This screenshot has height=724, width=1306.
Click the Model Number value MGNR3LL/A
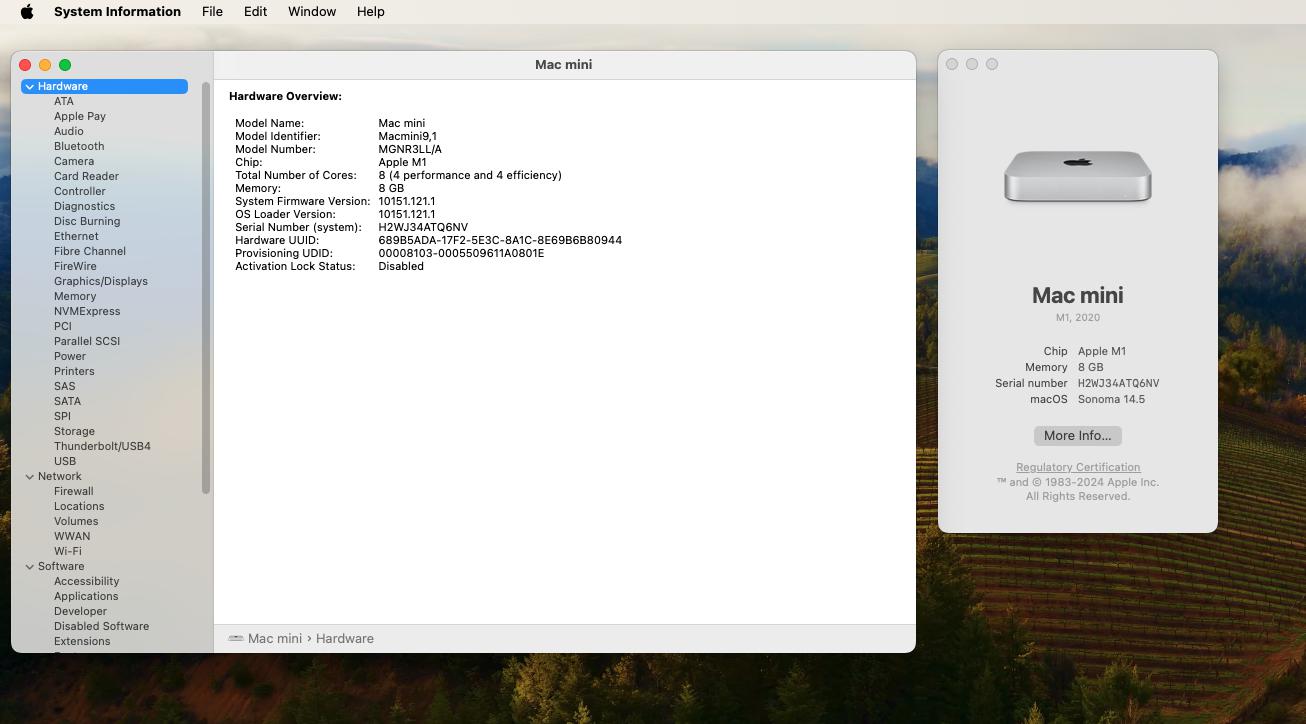(410, 149)
